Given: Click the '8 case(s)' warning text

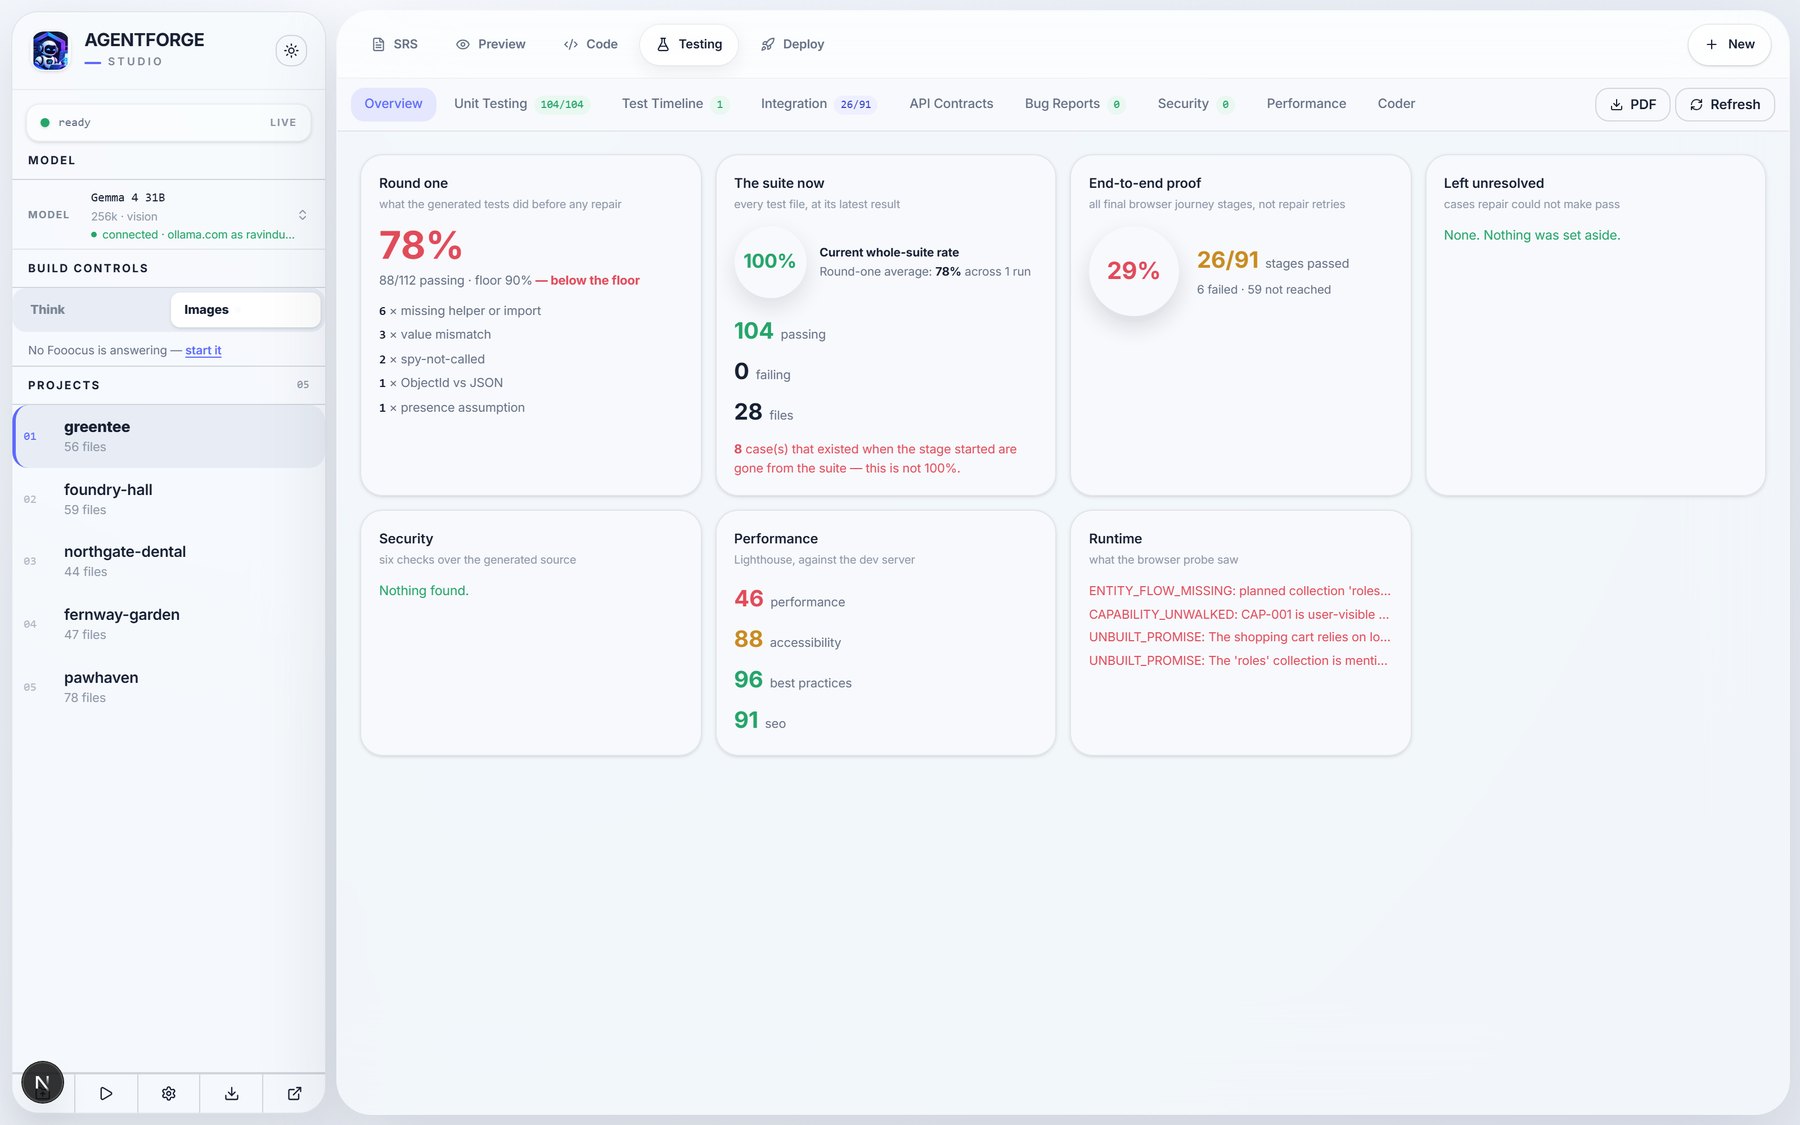Looking at the screenshot, I should (x=875, y=459).
